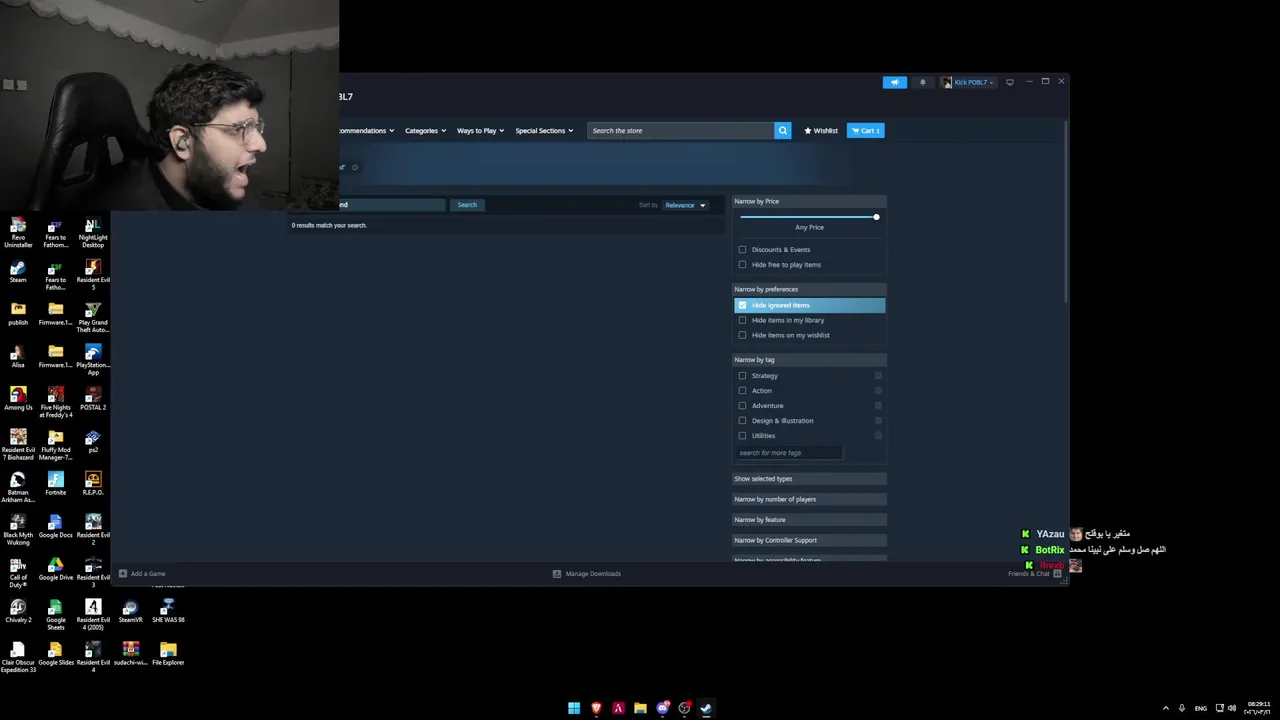
Task: Open the Sort by Relevance dropdown
Action: [686, 205]
